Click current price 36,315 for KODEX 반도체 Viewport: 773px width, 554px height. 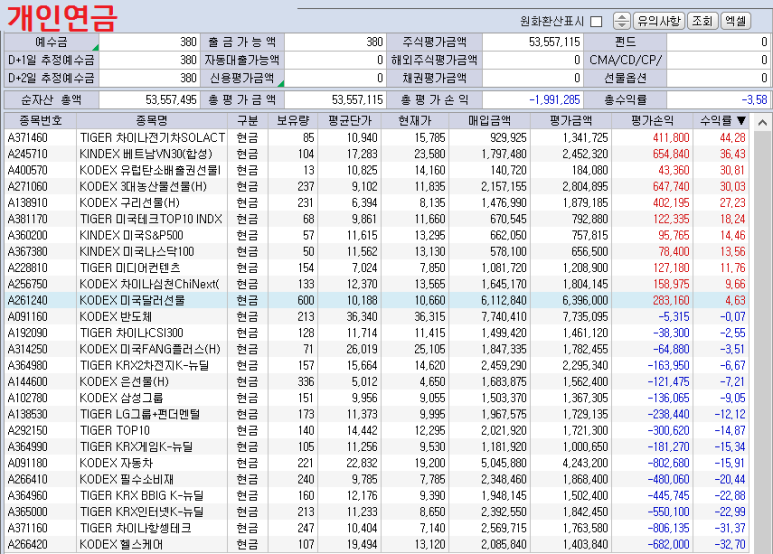tap(429, 316)
